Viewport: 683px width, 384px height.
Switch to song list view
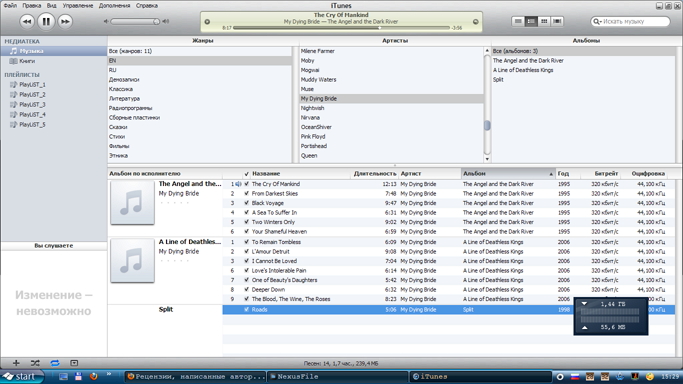click(x=518, y=21)
